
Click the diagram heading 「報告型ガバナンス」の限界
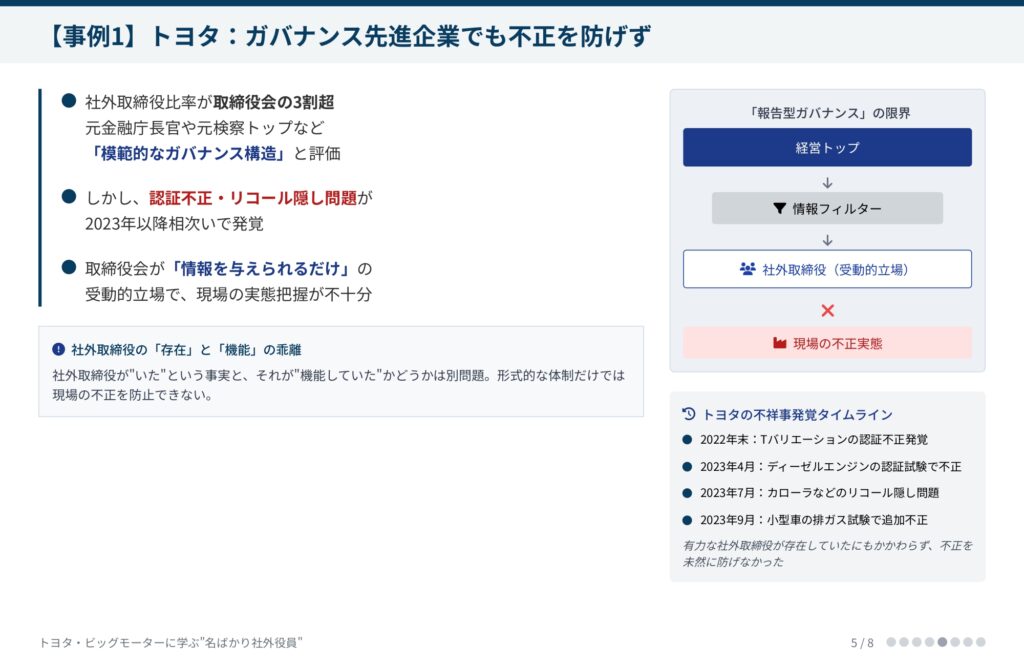(x=827, y=113)
